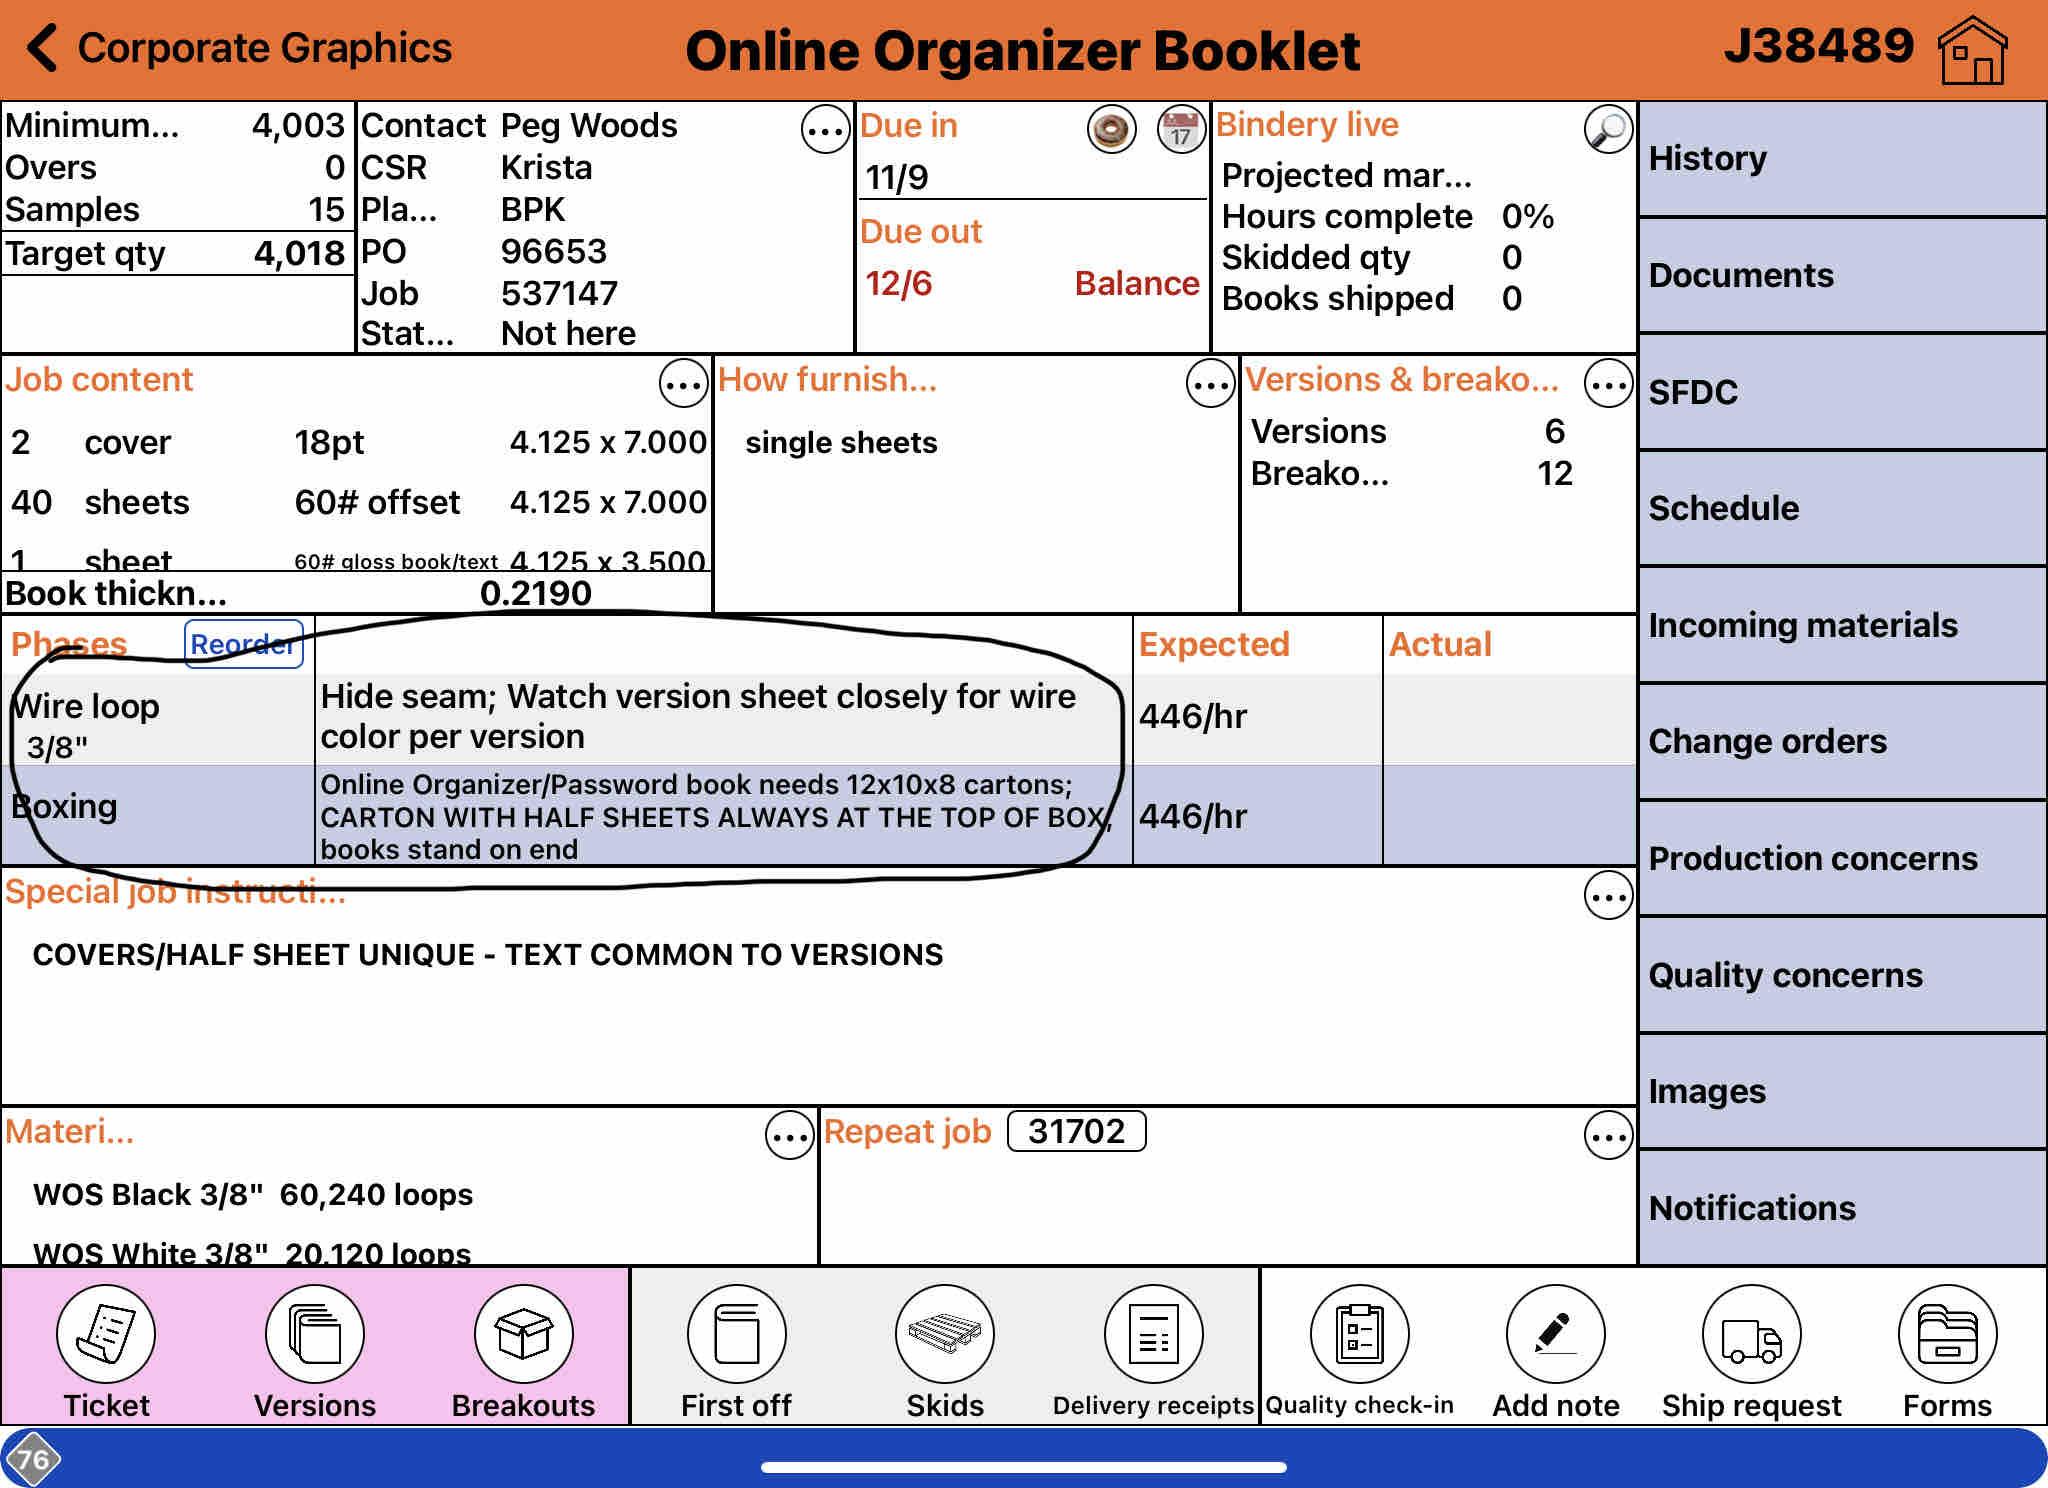Tap the Add note pencil icon

click(1555, 1334)
